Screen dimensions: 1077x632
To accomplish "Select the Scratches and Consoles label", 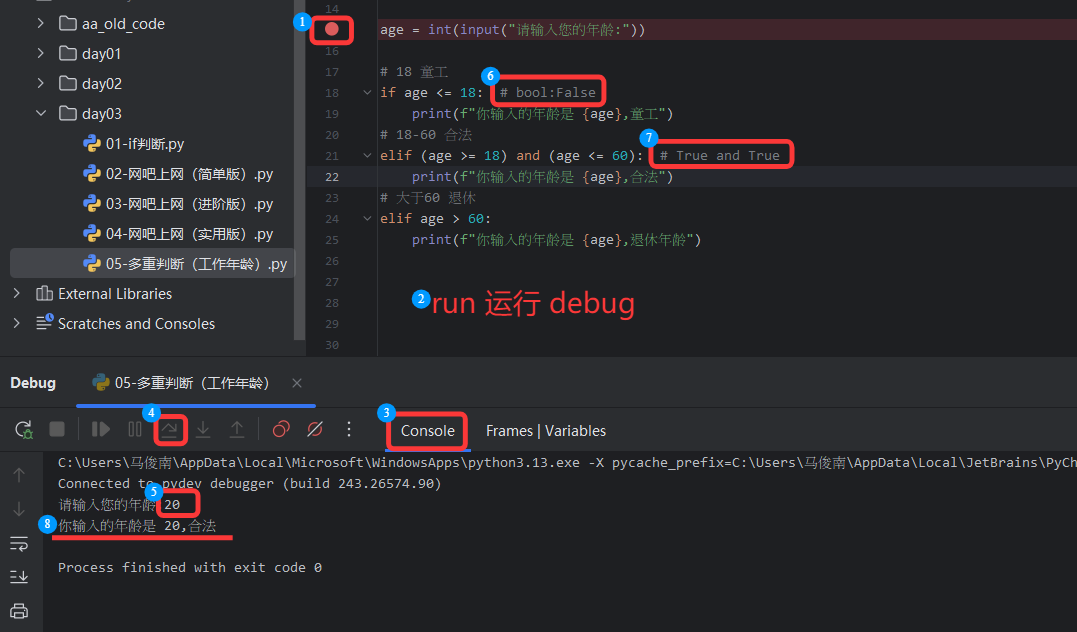I will tap(136, 324).
